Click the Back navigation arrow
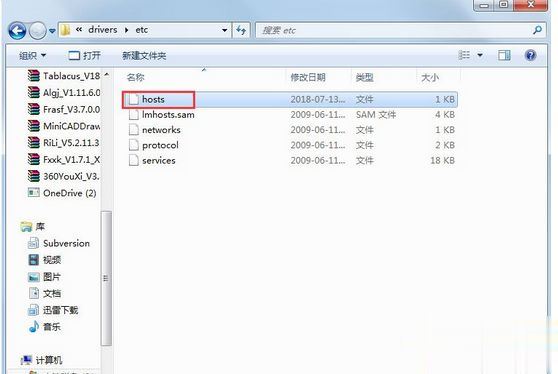 pyautogui.click(x=17, y=31)
